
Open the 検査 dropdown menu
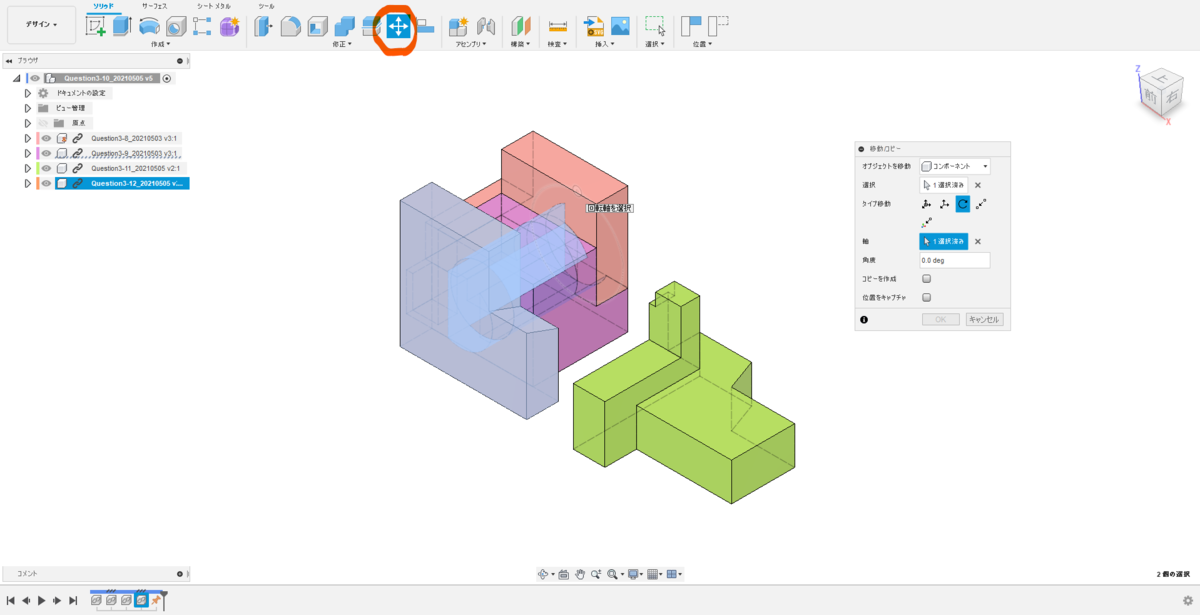pos(558,44)
